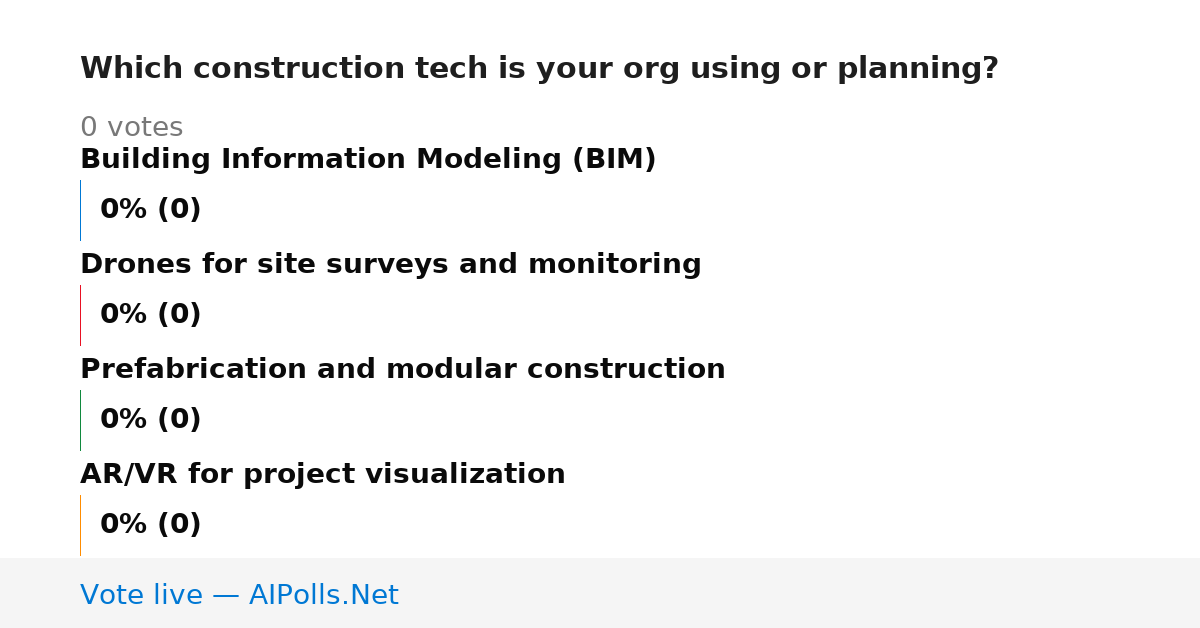Screen dimensions: 1200x628
Task: Click the word Drones in the second option
Action: tap(136, 265)
